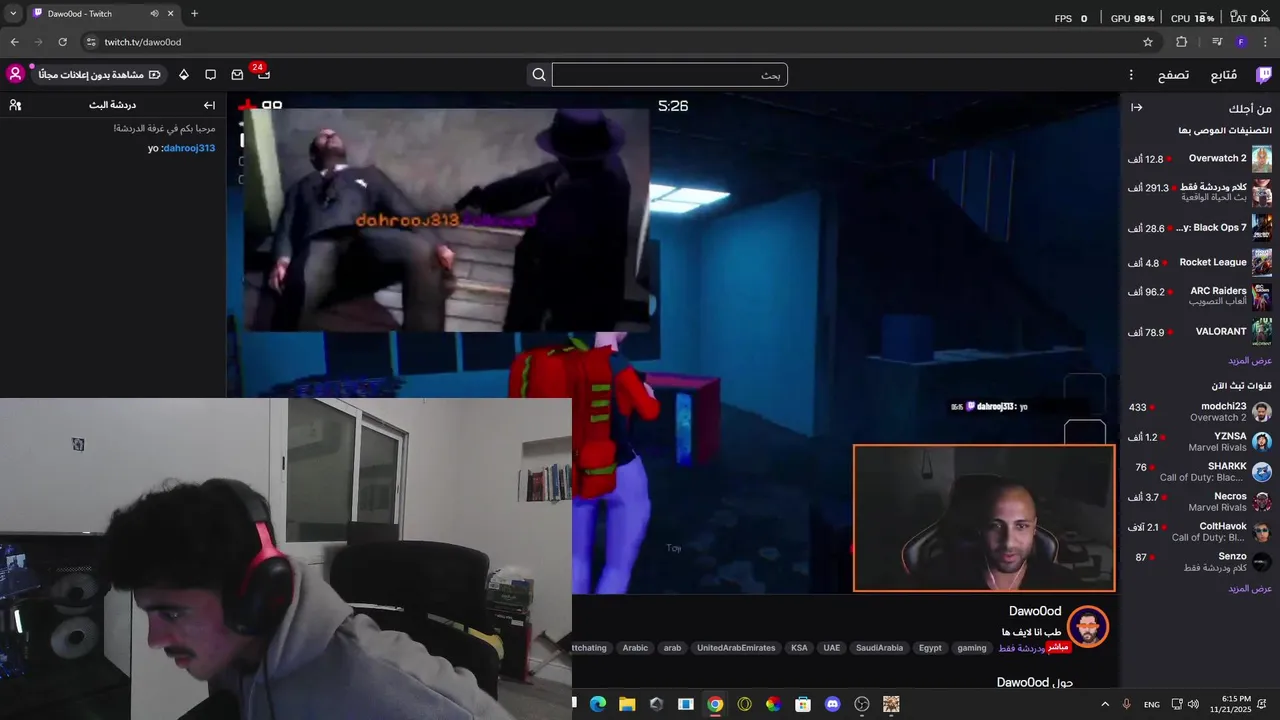Viewport: 1280px width, 720px height.
Task: Click watch ad-free button
Action: (x=99, y=75)
